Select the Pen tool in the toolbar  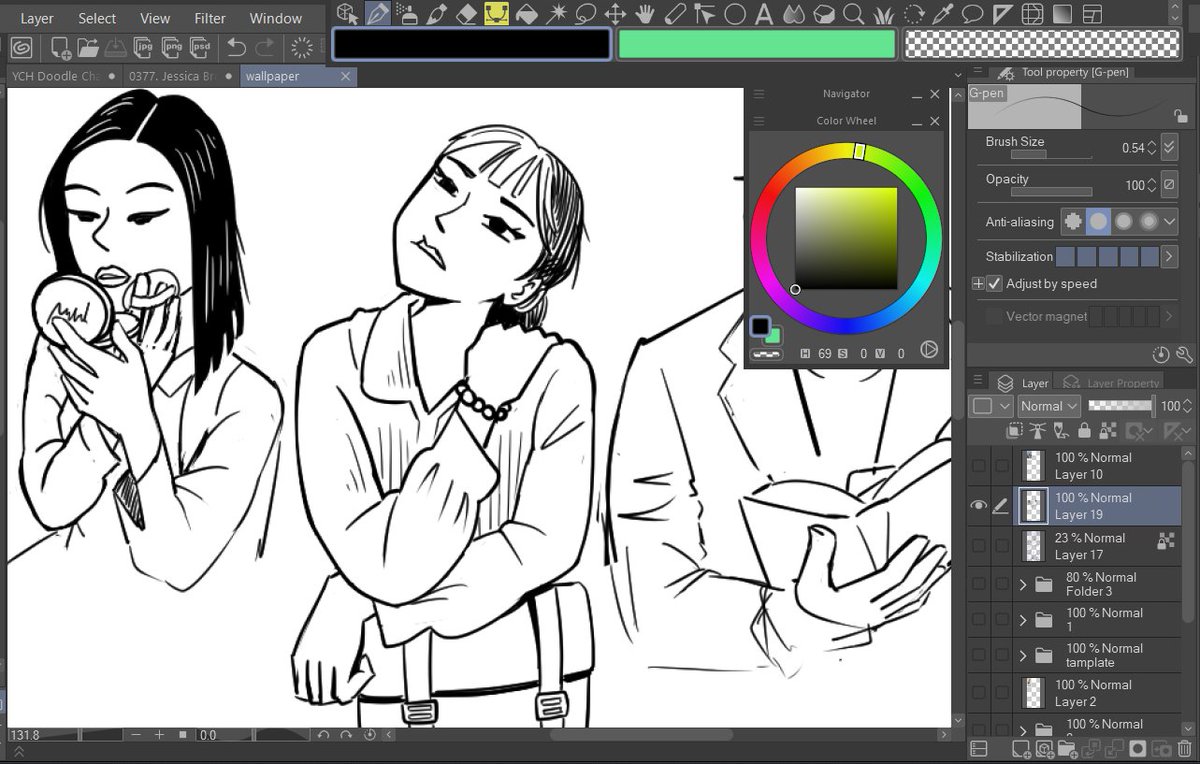pos(377,14)
